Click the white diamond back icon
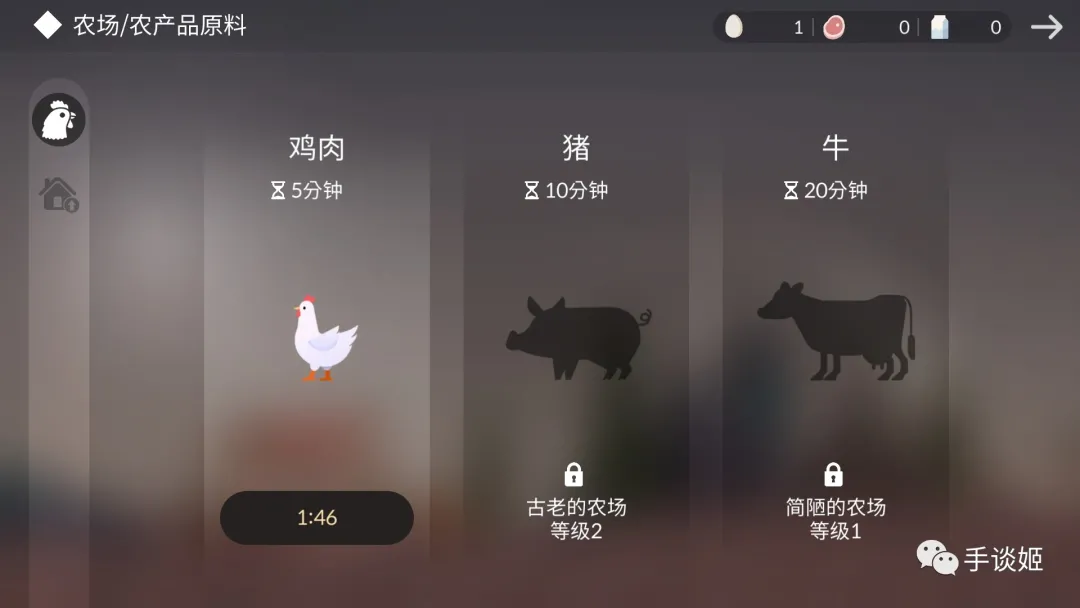Viewport: 1080px width, 608px height. [48, 25]
